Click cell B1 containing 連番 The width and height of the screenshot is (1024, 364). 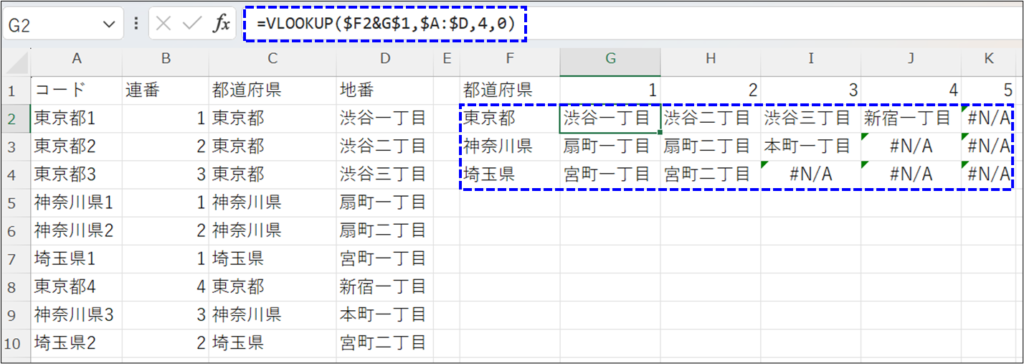click(165, 90)
